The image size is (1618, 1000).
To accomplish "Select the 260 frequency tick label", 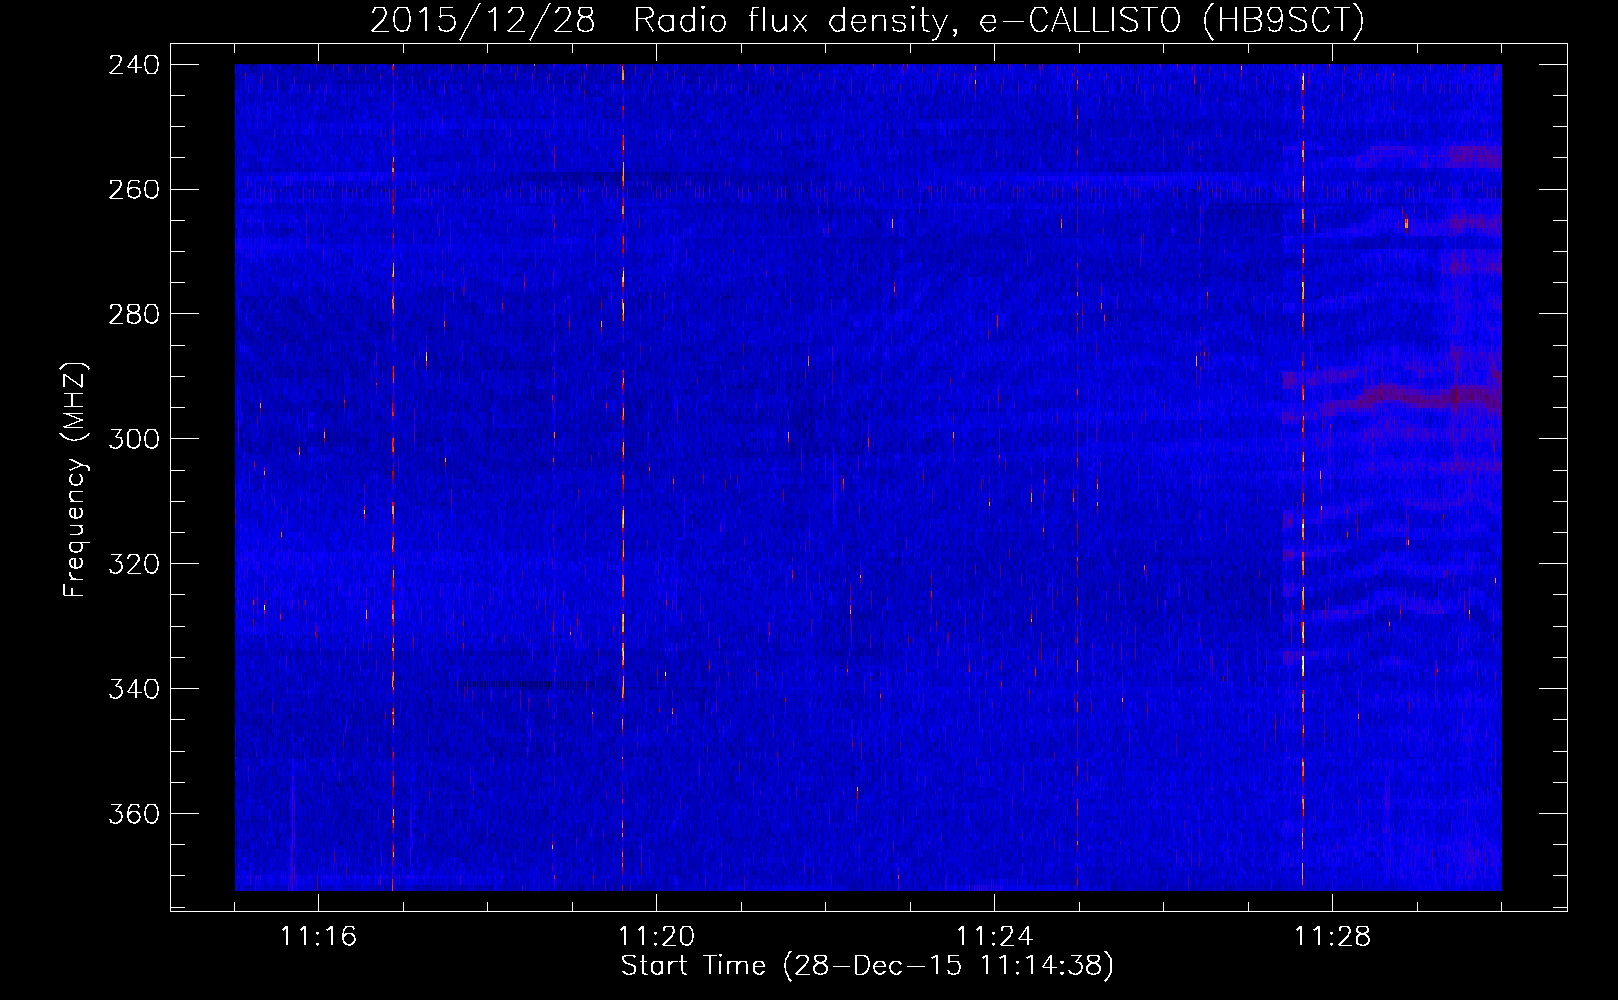I will pos(133,190).
